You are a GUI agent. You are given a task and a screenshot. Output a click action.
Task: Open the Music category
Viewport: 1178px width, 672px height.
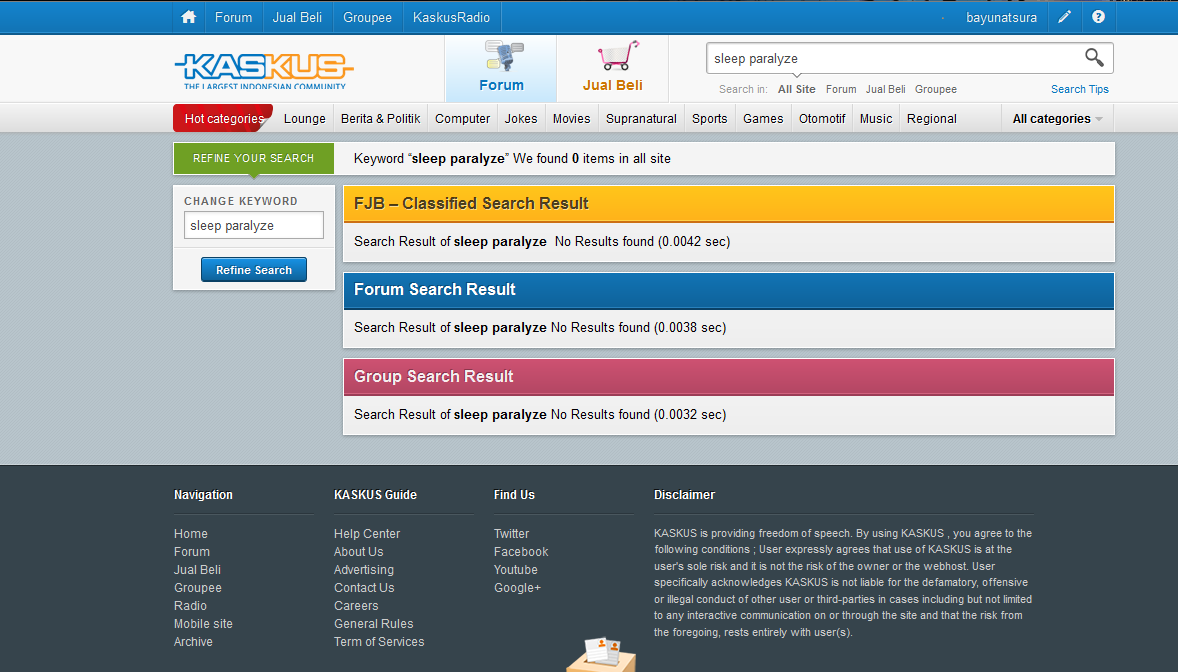point(876,119)
